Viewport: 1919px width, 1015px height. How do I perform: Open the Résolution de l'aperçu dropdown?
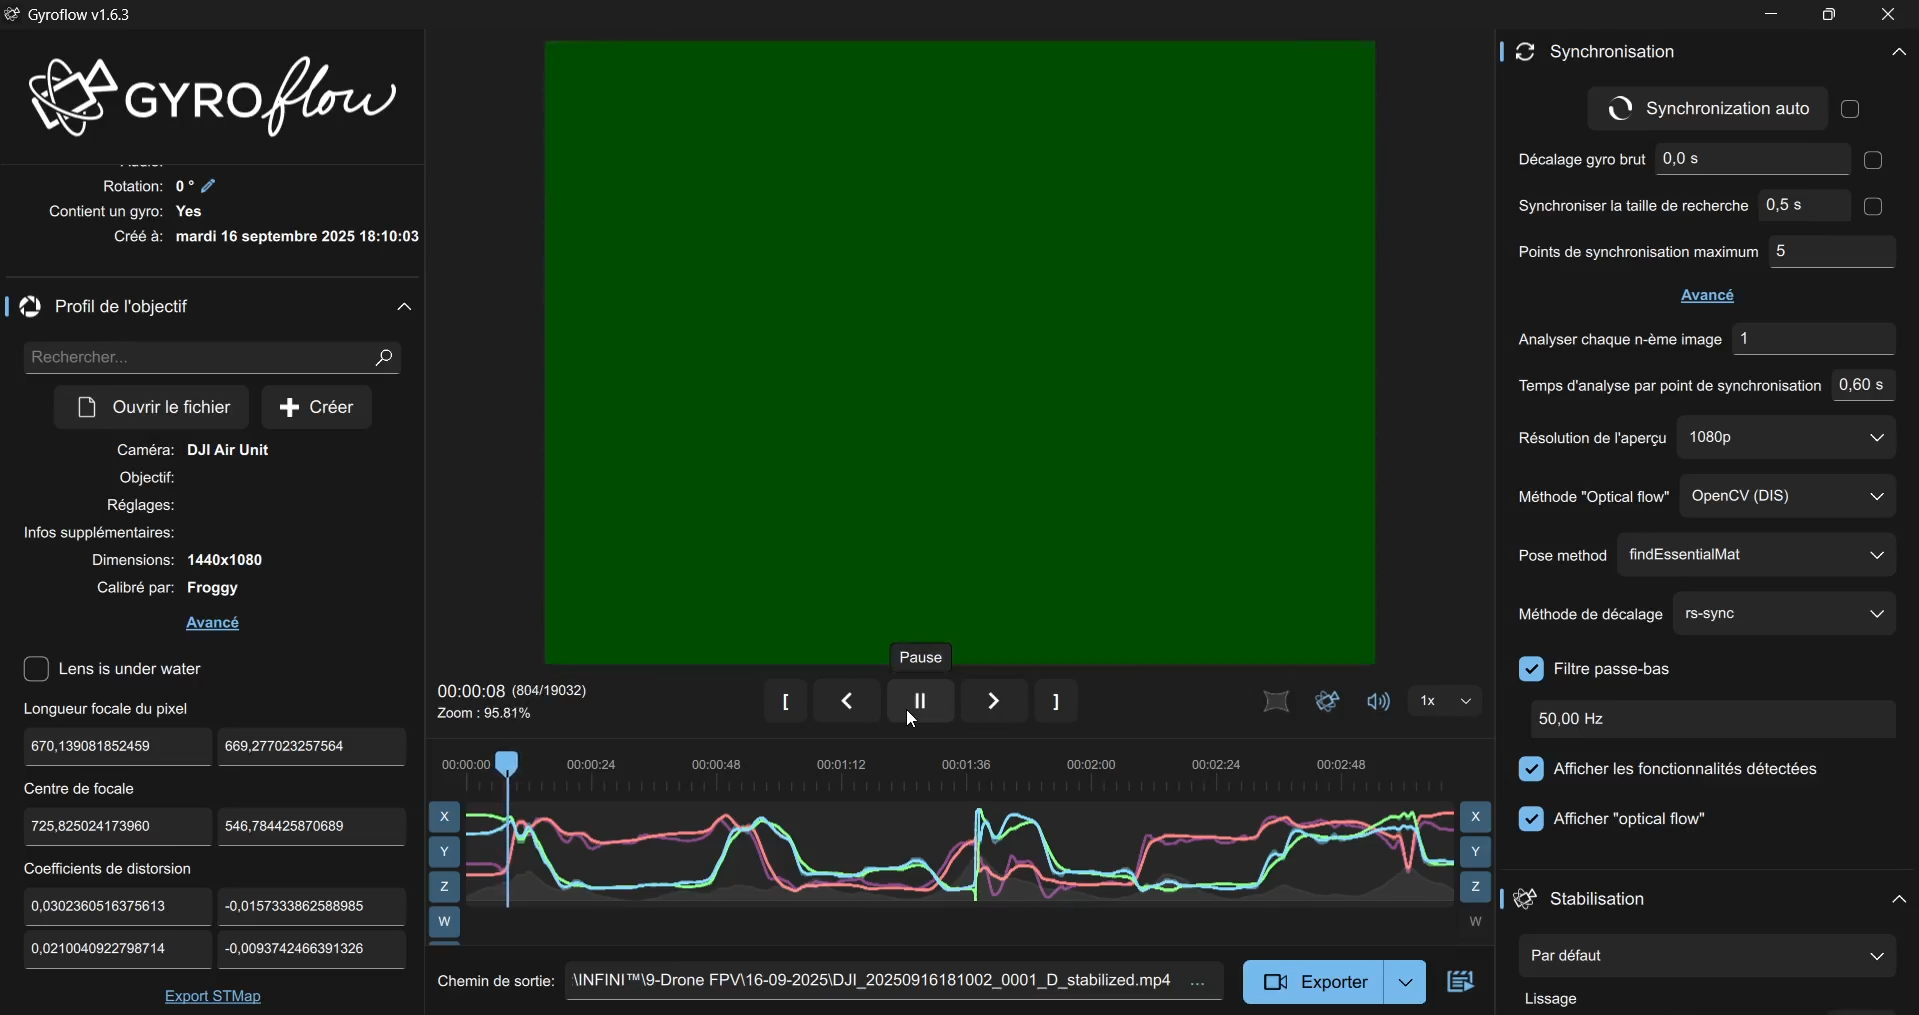[x=1787, y=438]
